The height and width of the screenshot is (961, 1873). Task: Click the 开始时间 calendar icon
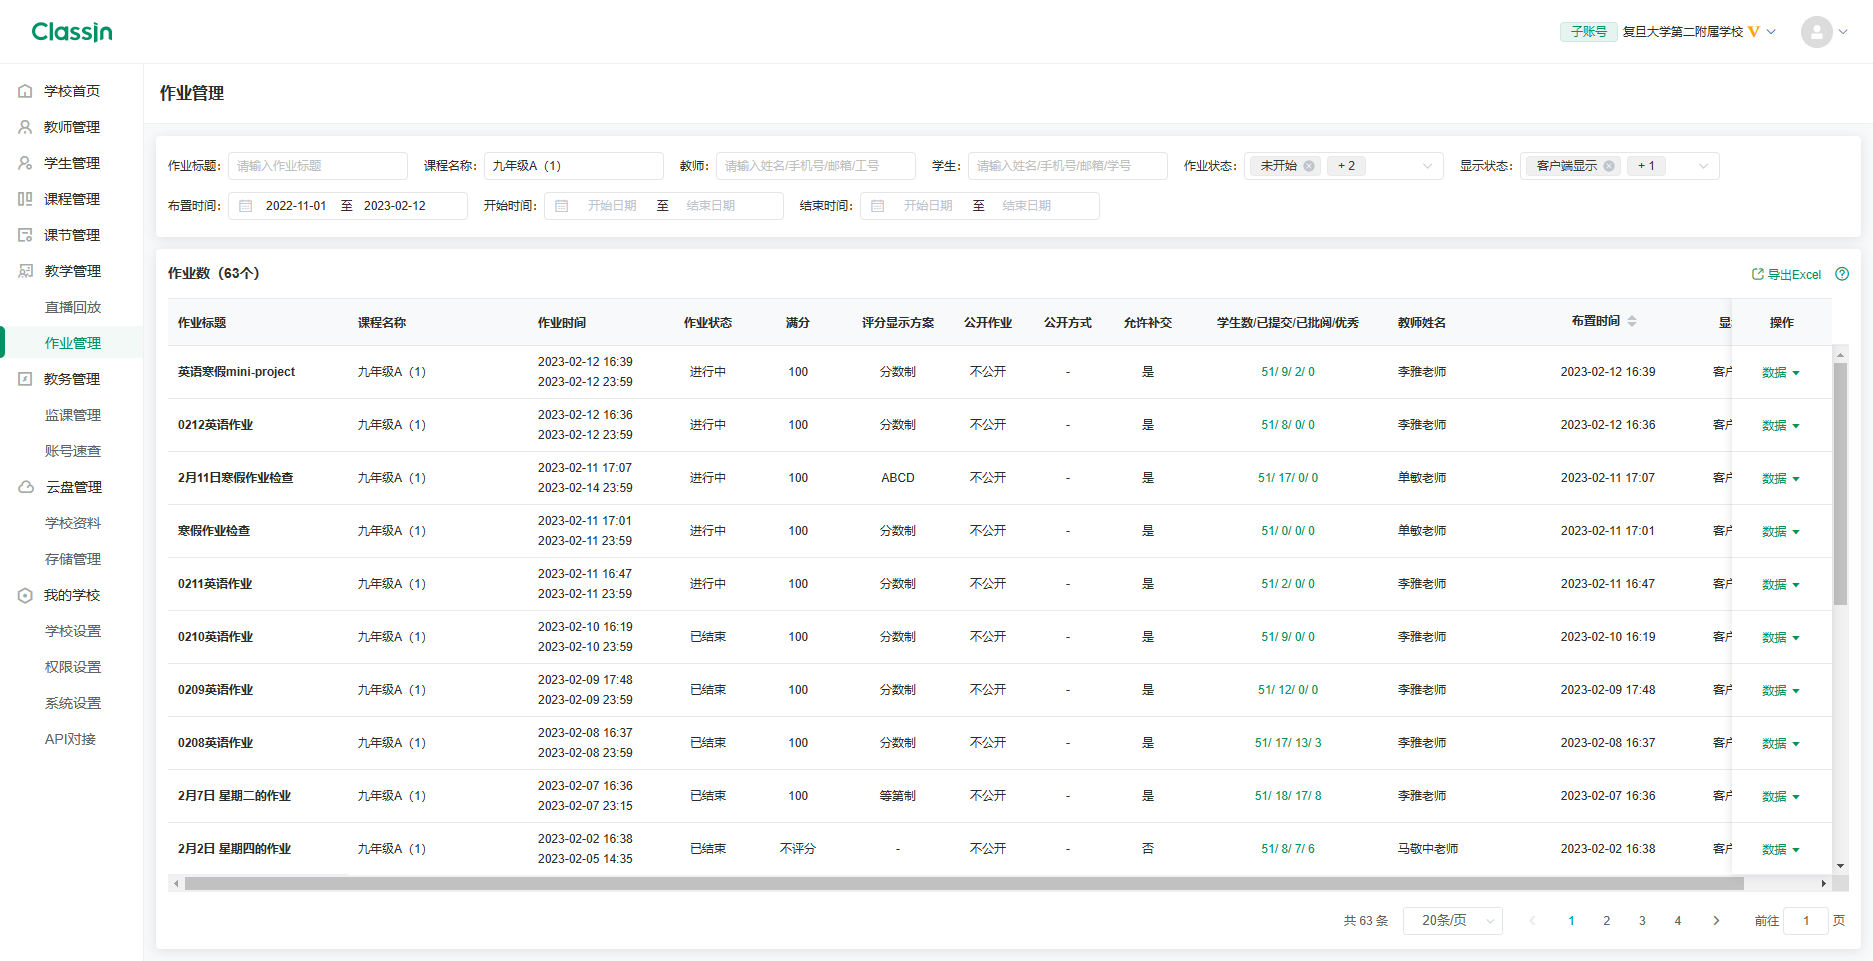(561, 206)
